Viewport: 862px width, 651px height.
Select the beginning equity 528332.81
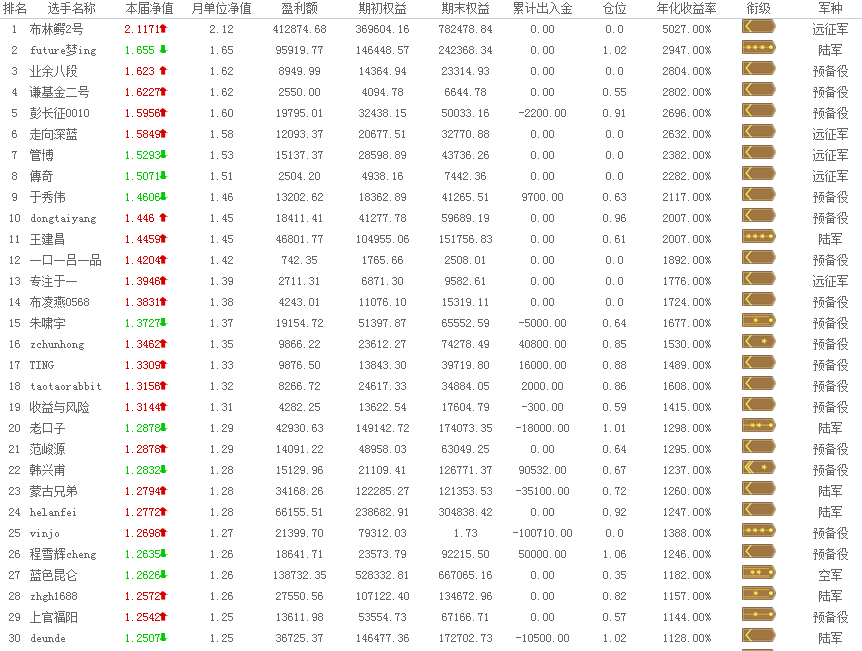coord(382,575)
